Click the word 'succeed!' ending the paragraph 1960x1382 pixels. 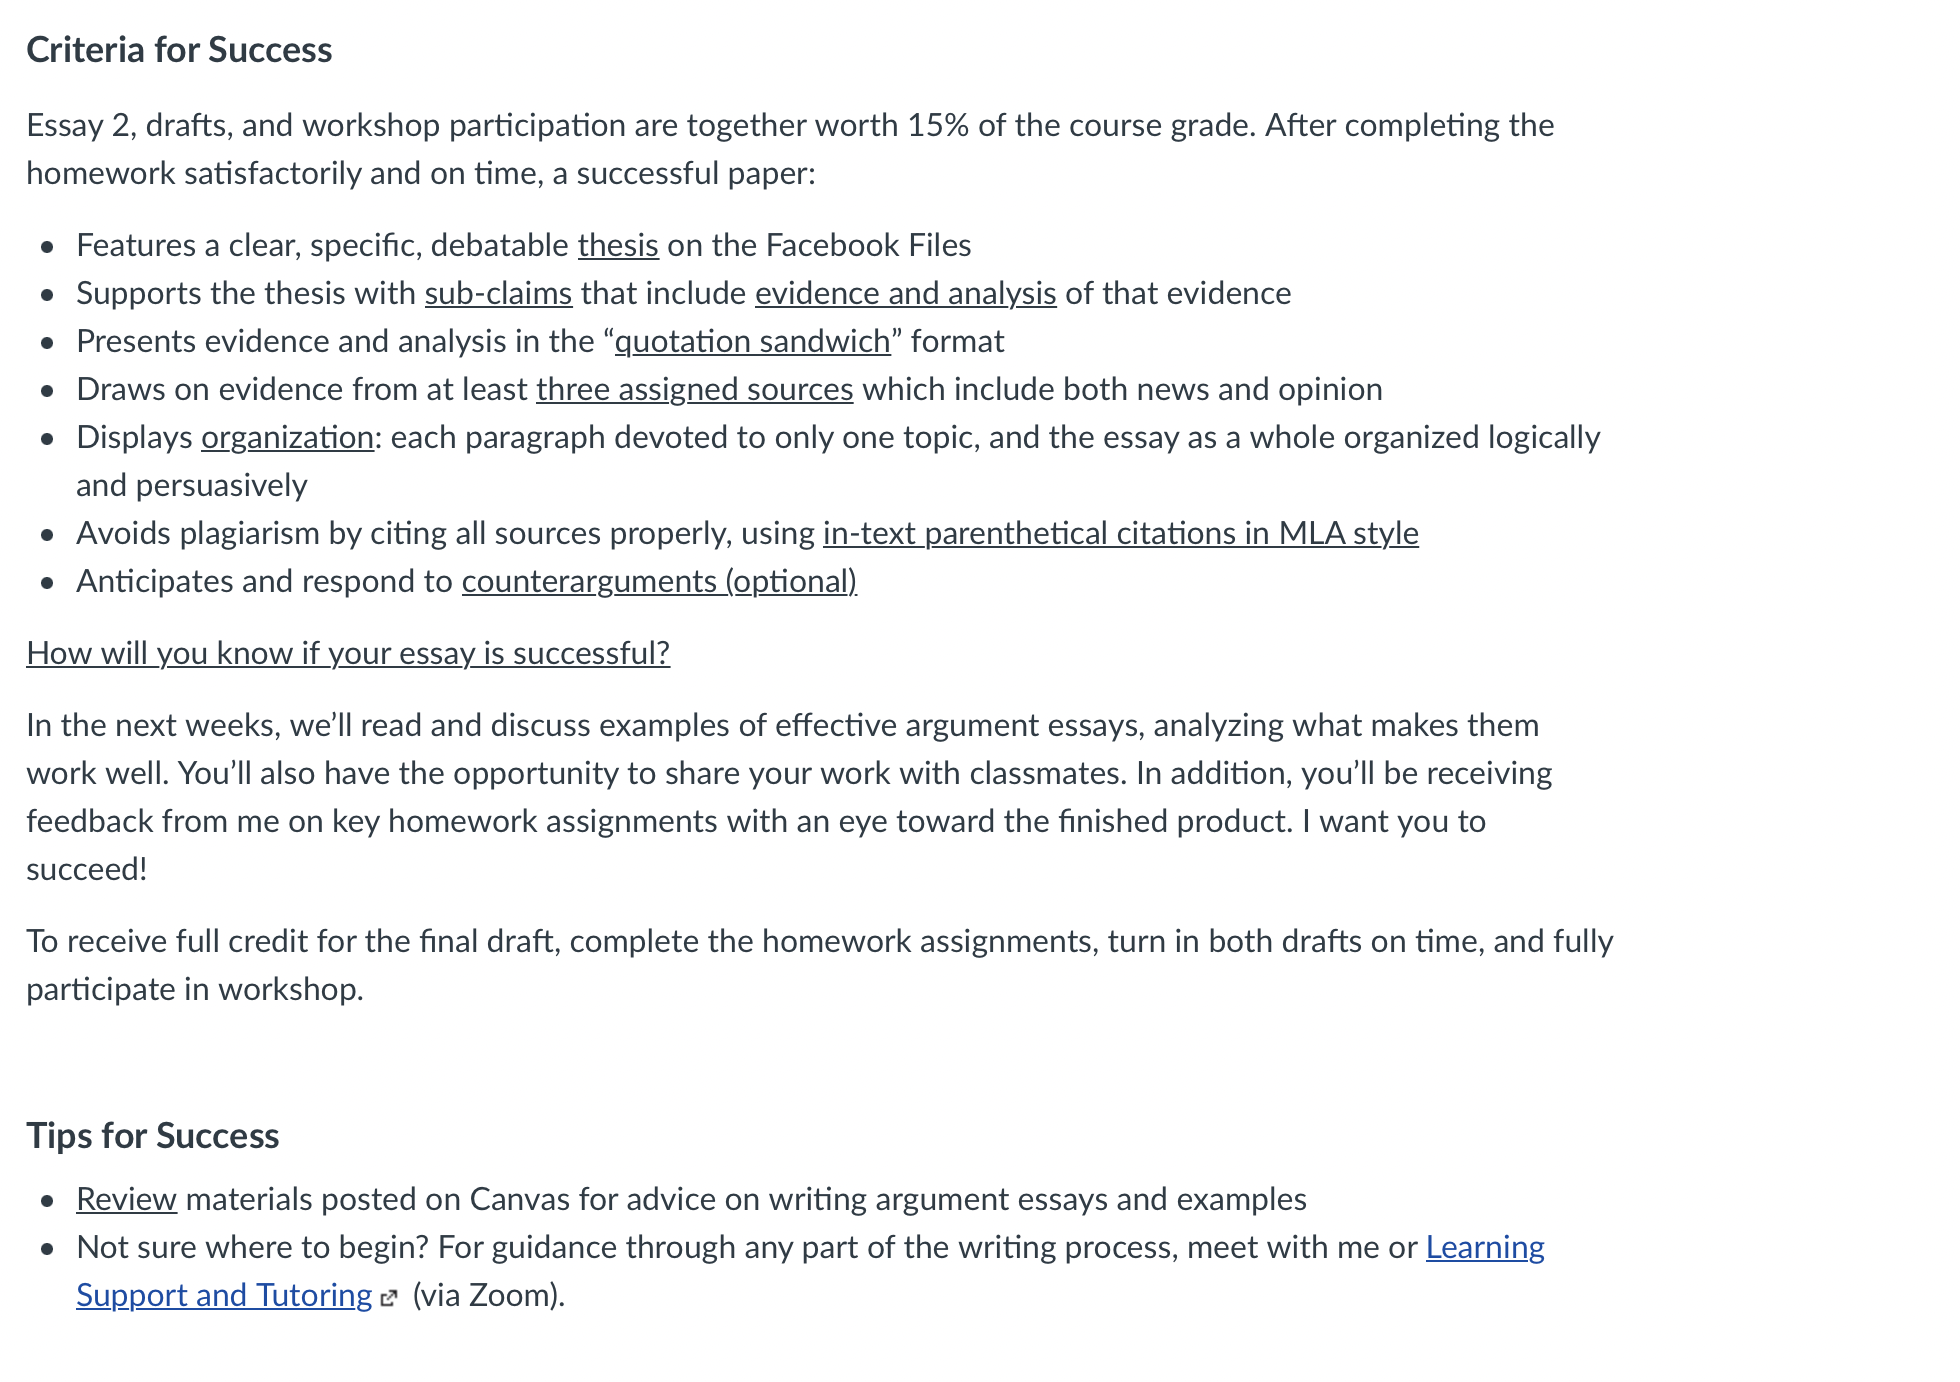87,869
